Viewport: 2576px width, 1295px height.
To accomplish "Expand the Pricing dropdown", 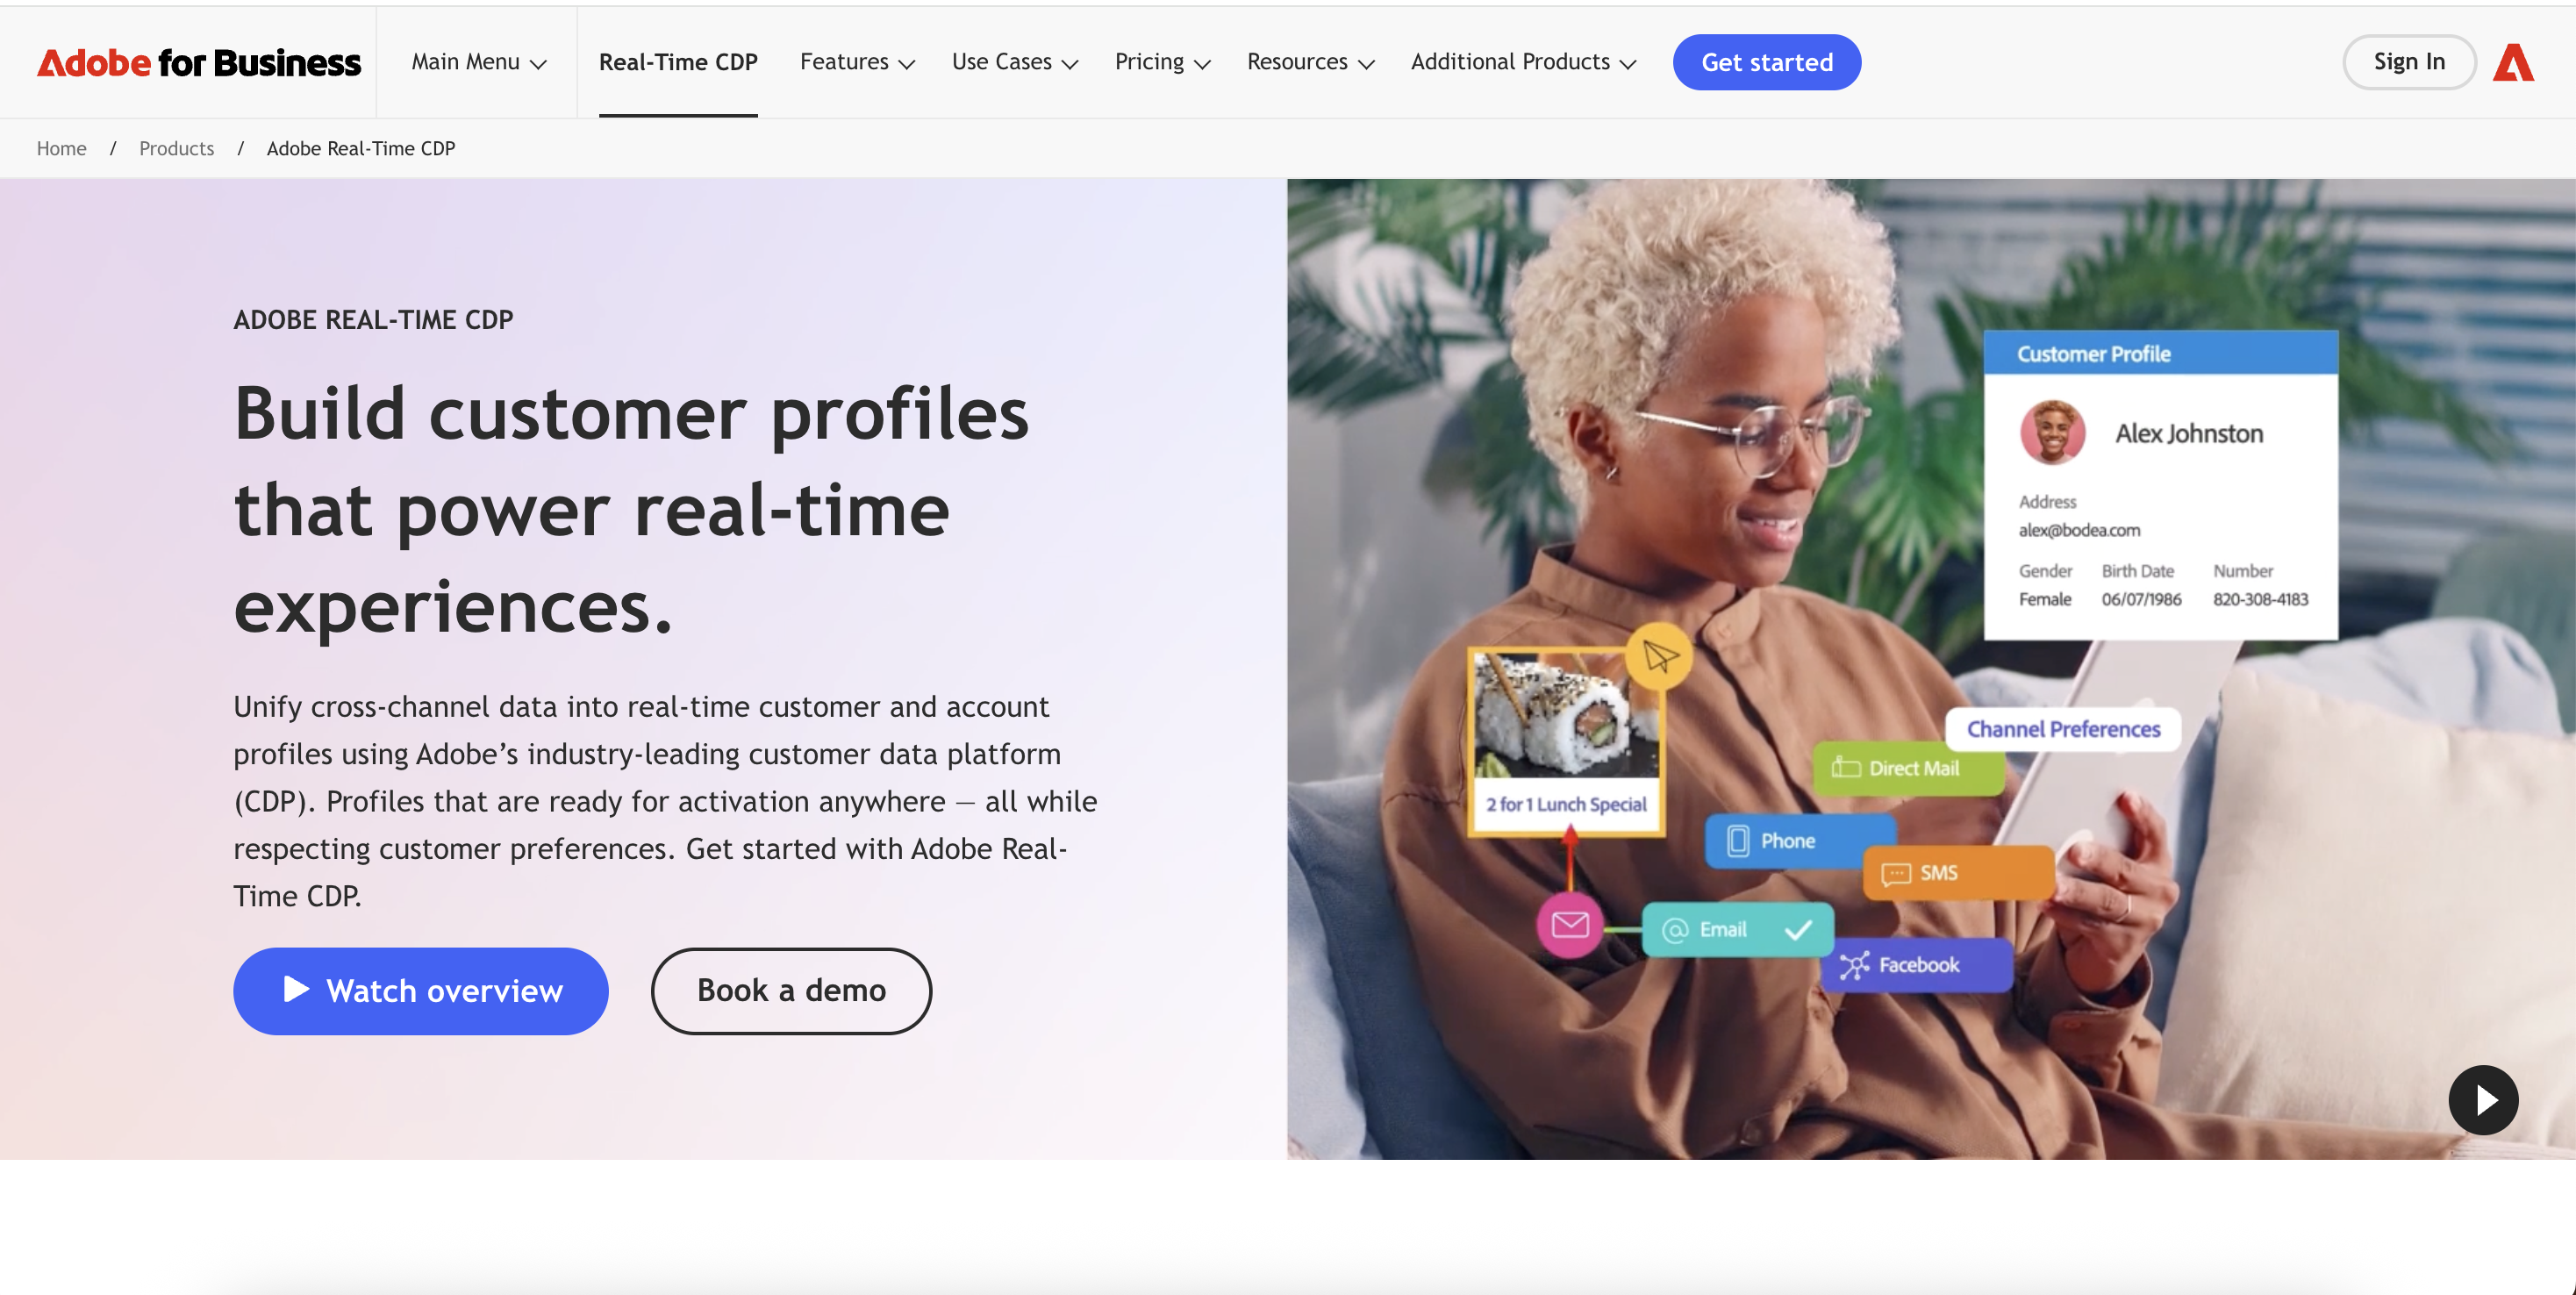I will pyautogui.click(x=1162, y=62).
